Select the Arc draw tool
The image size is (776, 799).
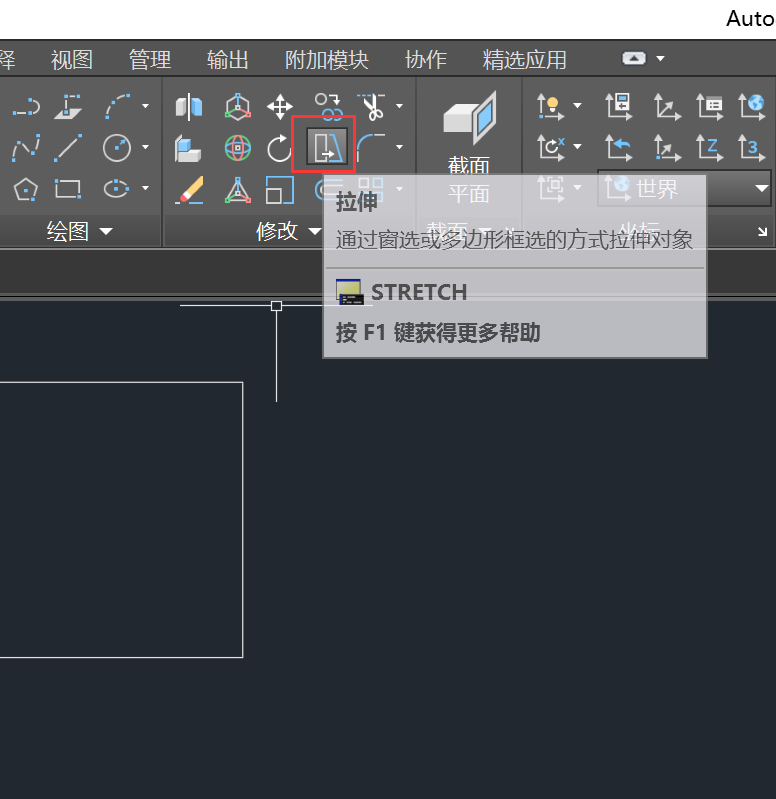click(117, 106)
